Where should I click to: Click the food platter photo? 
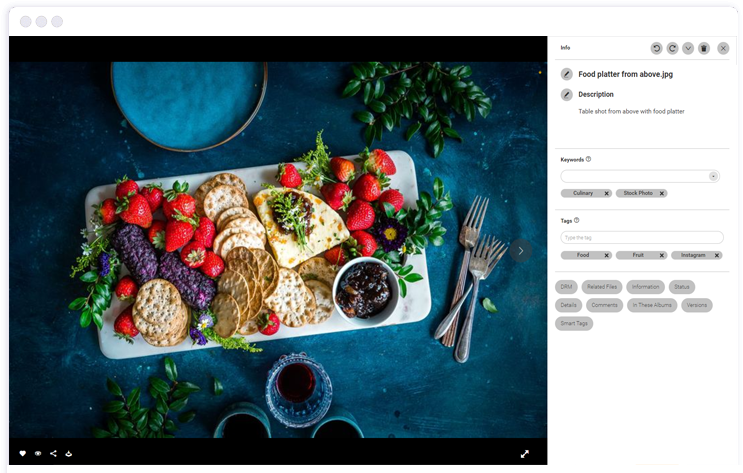pyautogui.click(x=278, y=250)
